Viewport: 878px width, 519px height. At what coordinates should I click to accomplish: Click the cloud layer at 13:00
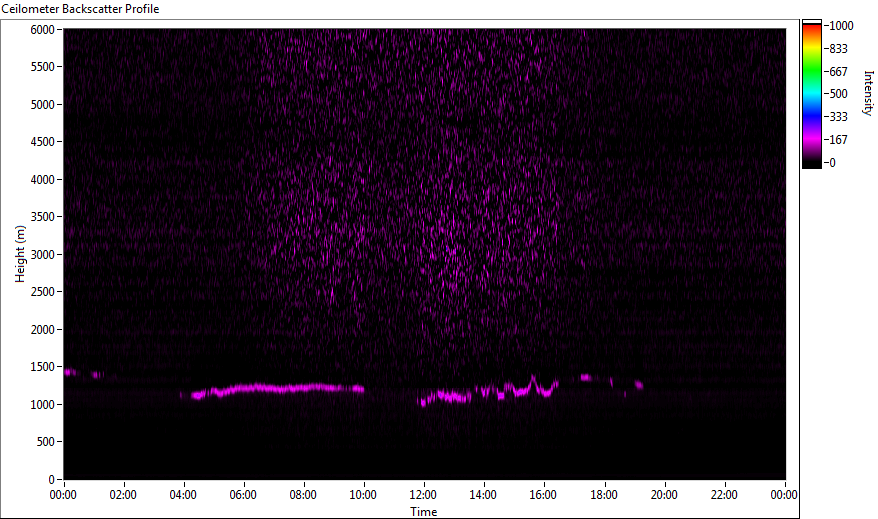(x=454, y=397)
